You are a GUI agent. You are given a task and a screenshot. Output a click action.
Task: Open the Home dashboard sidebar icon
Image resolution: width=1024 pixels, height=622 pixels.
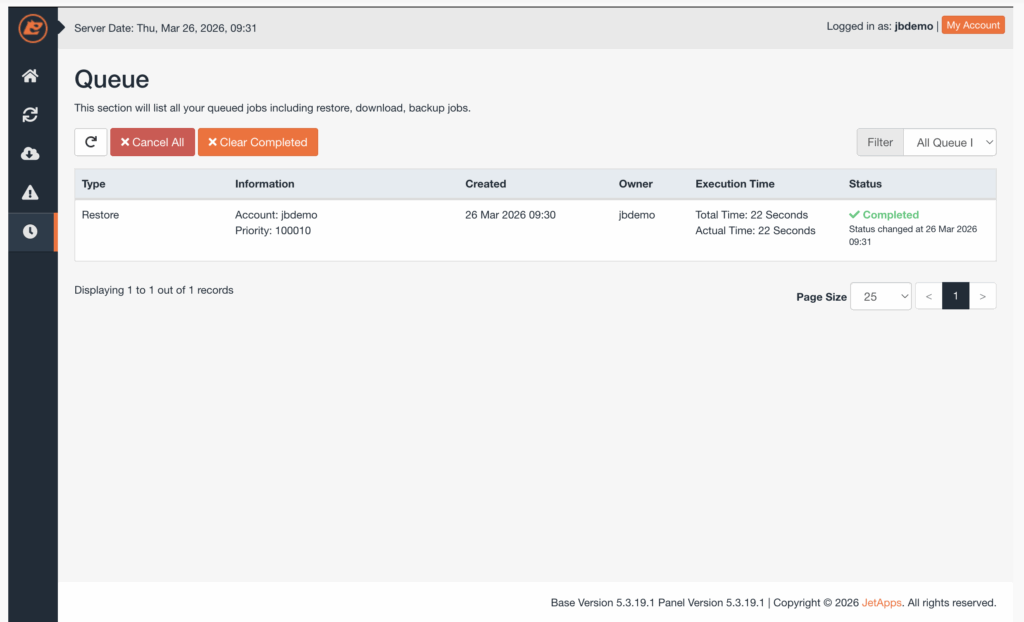point(31,76)
